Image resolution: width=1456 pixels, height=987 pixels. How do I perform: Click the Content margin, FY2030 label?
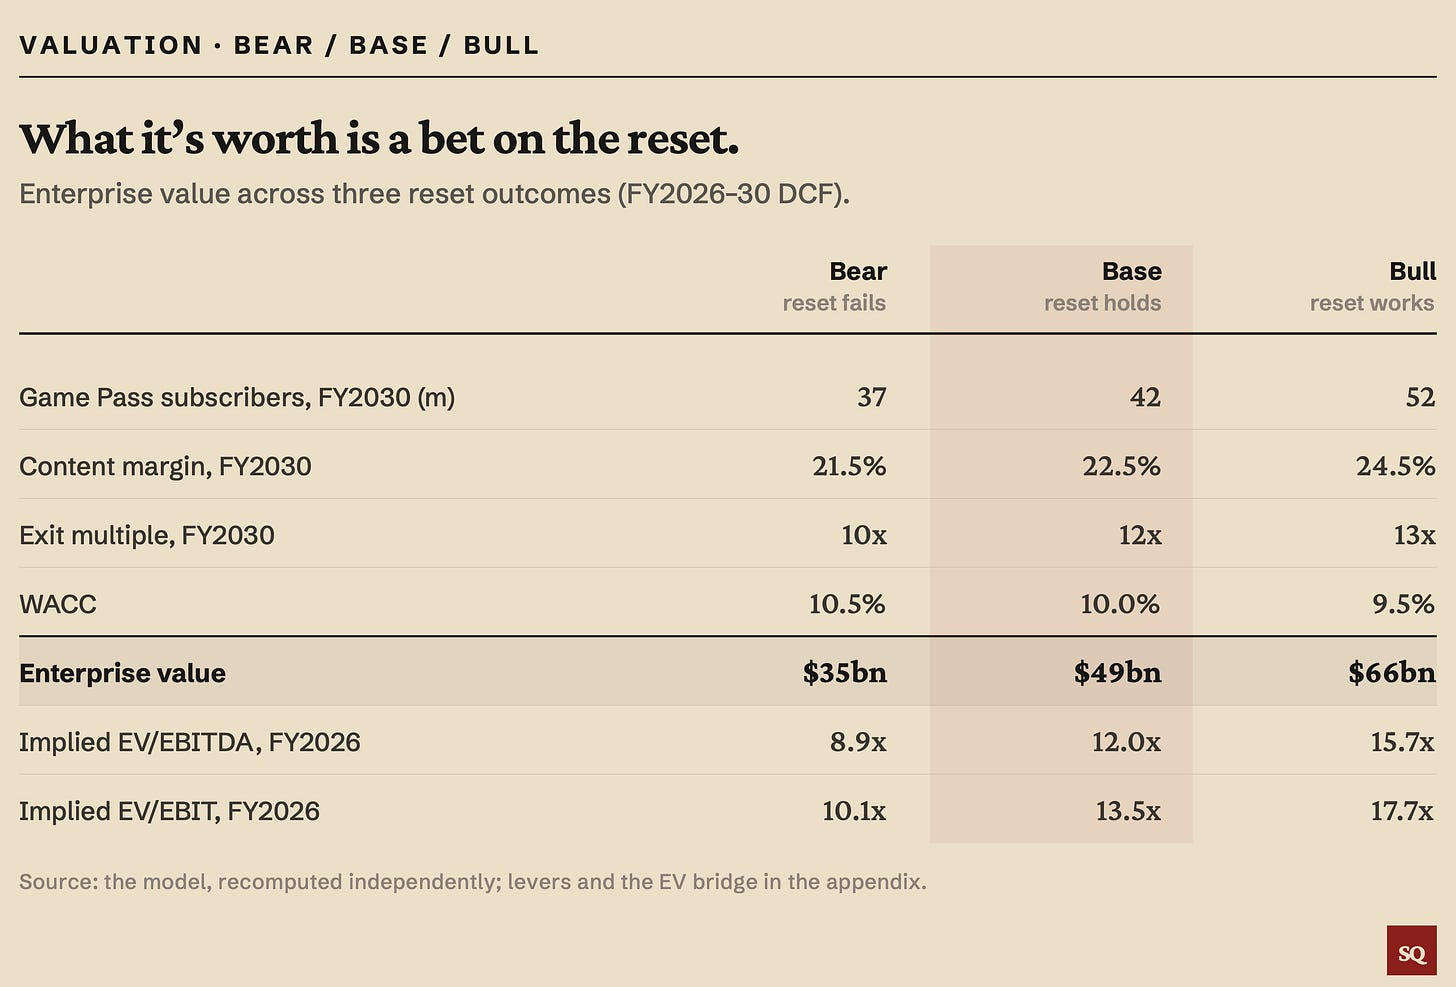pos(165,467)
